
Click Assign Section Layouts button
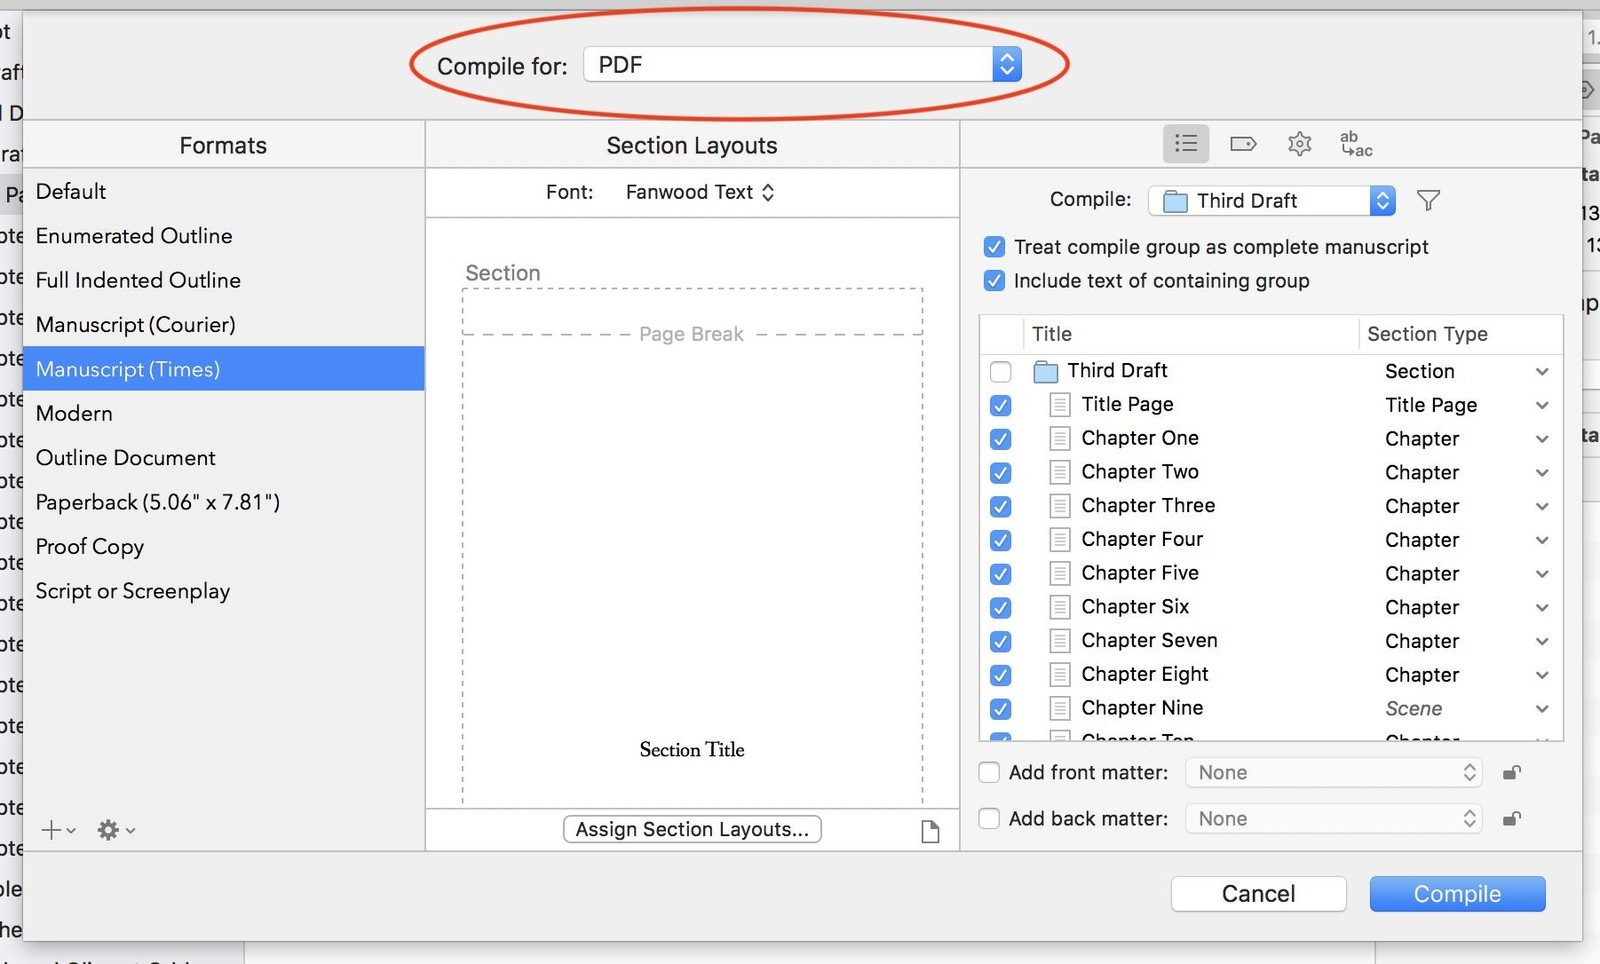pyautogui.click(x=692, y=829)
